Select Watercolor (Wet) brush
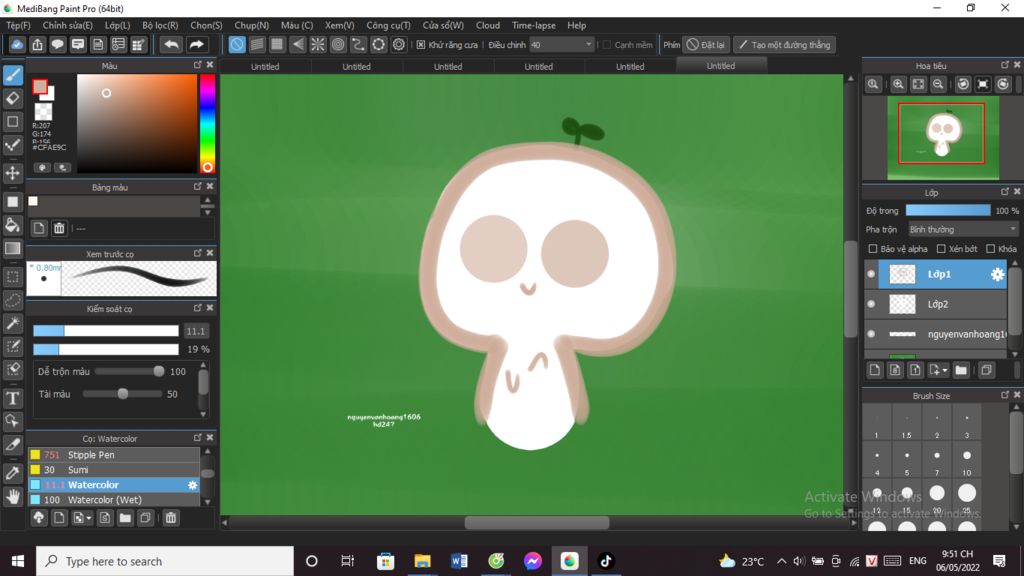This screenshot has width=1024, height=576. click(x=114, y=500)
